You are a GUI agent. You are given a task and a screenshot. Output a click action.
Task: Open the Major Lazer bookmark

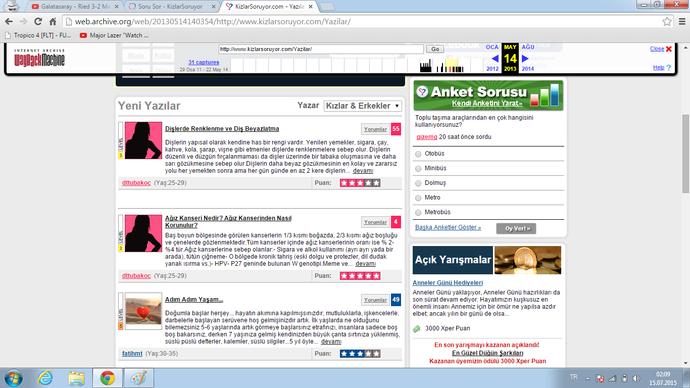(114, 35)
